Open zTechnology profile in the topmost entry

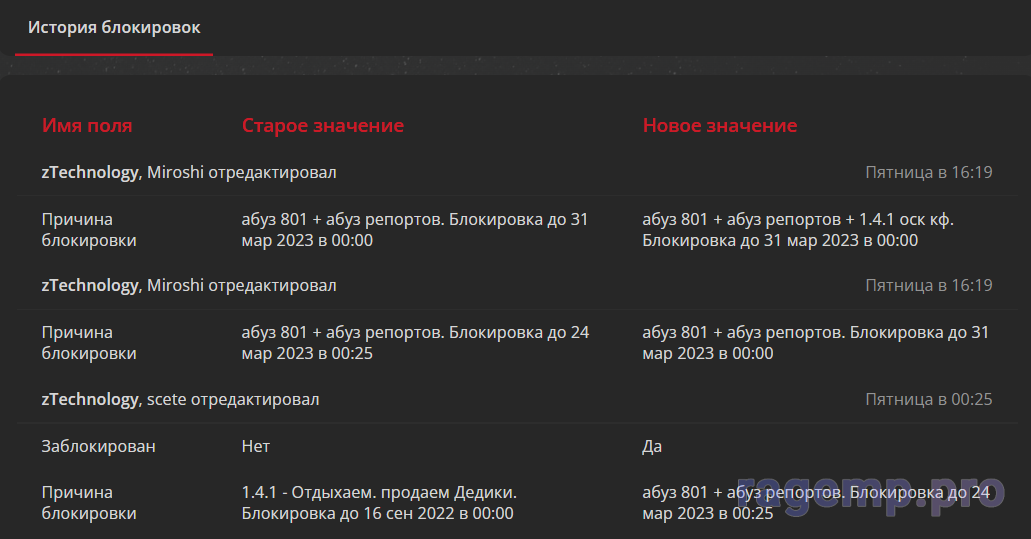[89, 173]
